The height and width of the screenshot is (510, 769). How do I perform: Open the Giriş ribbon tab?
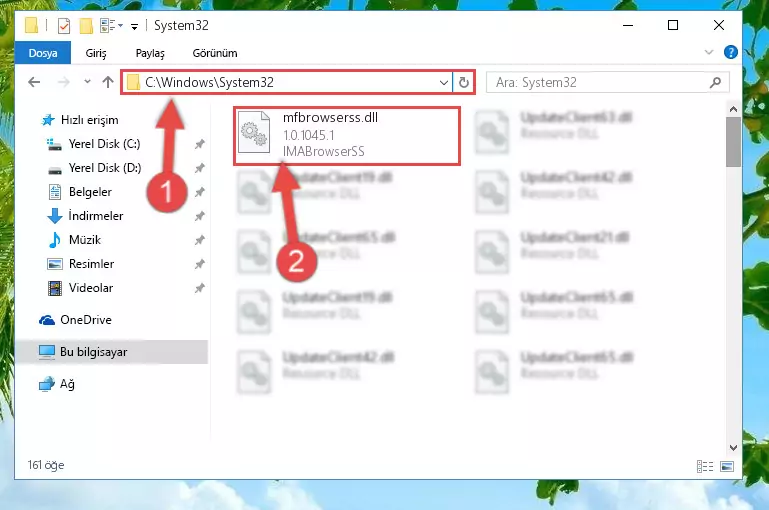[x=96, y=53]
